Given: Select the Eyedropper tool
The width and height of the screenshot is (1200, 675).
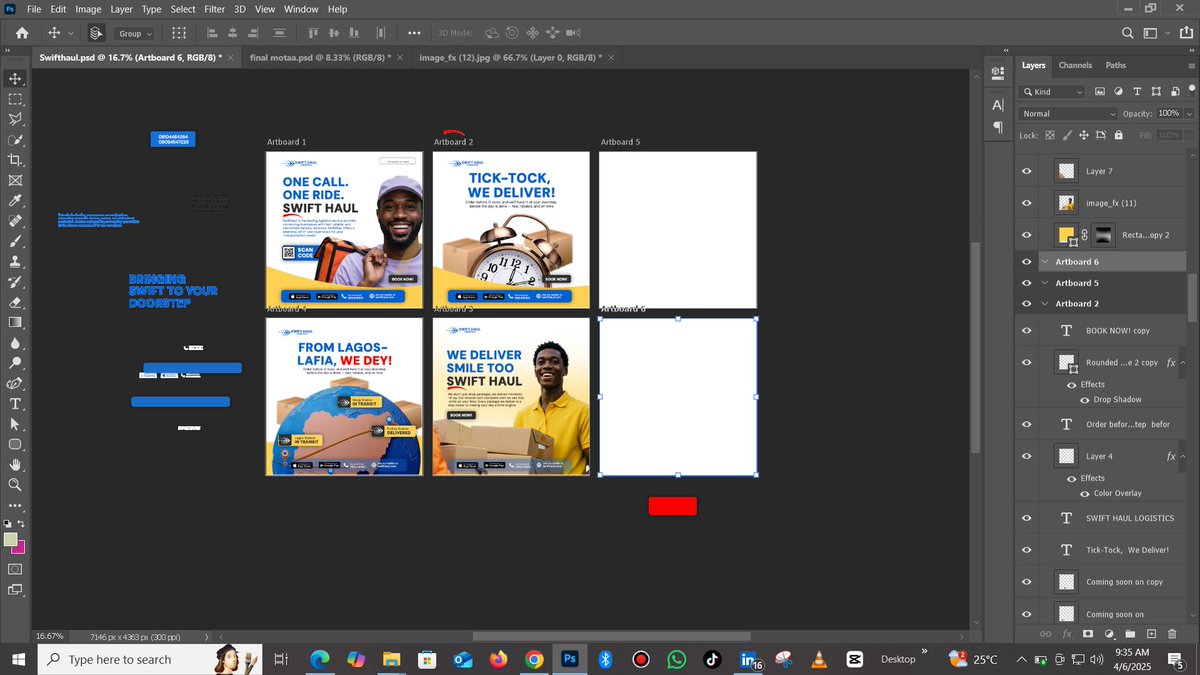Looking at the screenshot, I should coord(15,201).
